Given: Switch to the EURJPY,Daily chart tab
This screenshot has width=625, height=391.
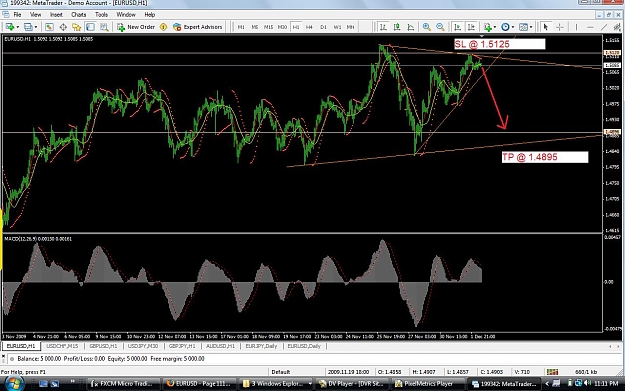Looking at the screenshot, I should [261, 346].
